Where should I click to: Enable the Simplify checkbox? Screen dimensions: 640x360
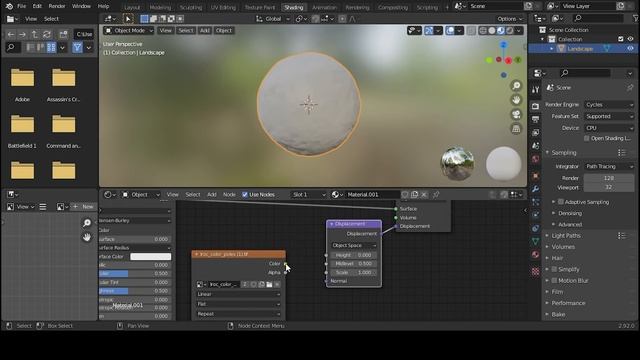pos(554,269)
